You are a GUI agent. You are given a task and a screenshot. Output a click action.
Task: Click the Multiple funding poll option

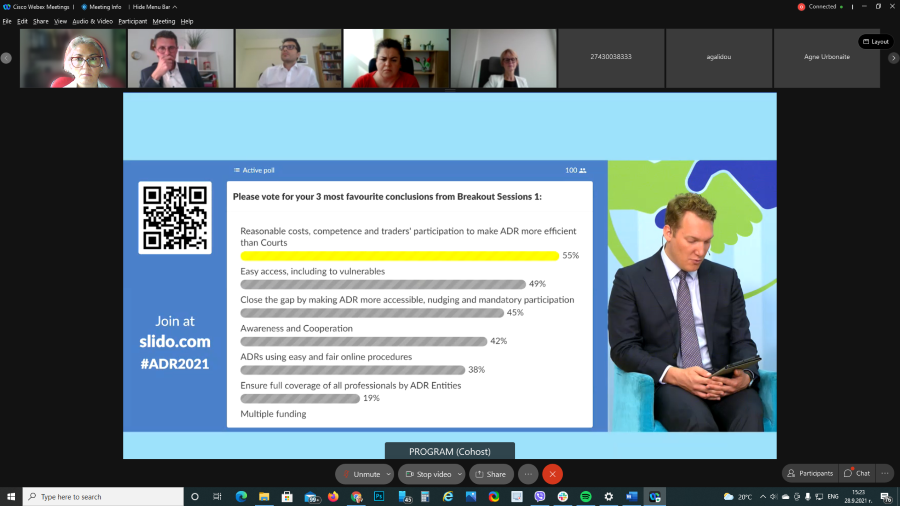(x=273, y=414)
